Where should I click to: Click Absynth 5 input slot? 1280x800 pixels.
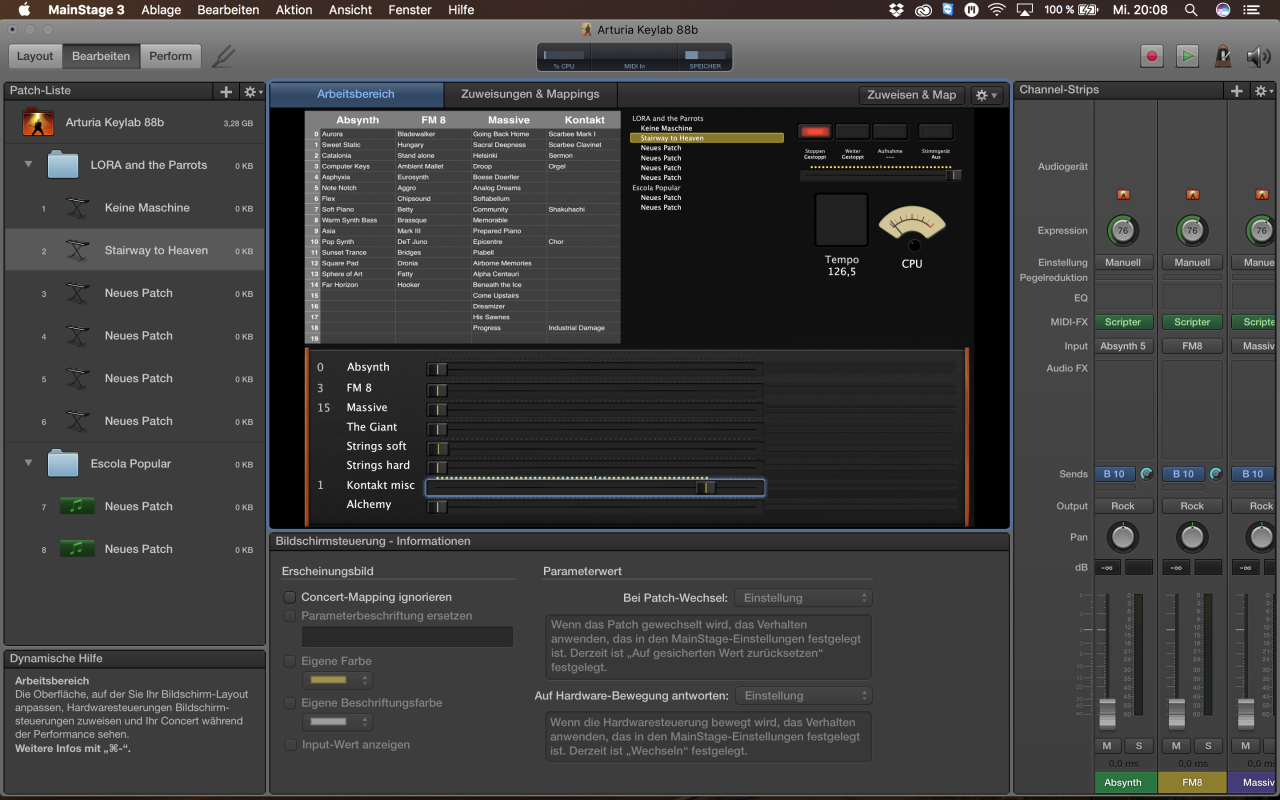coord(1123,346)
